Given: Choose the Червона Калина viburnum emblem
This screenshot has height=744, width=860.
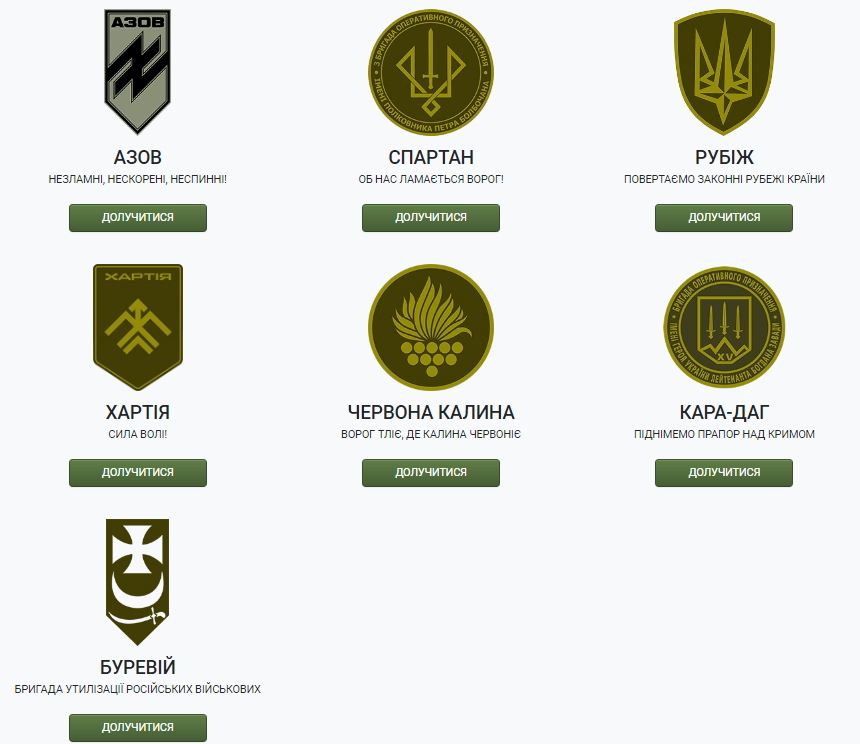Looking at the screenshot, I should 431,327.
